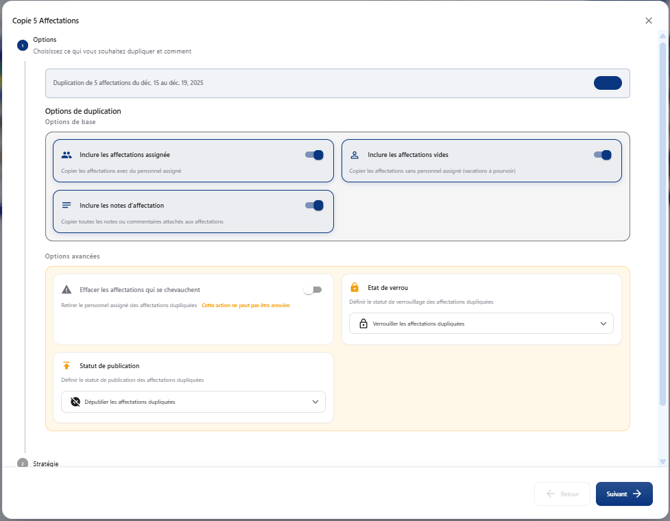Viewport: 670px width, 521px height.
Task: Click the Statut de publication icon
Action: [67, 366]
